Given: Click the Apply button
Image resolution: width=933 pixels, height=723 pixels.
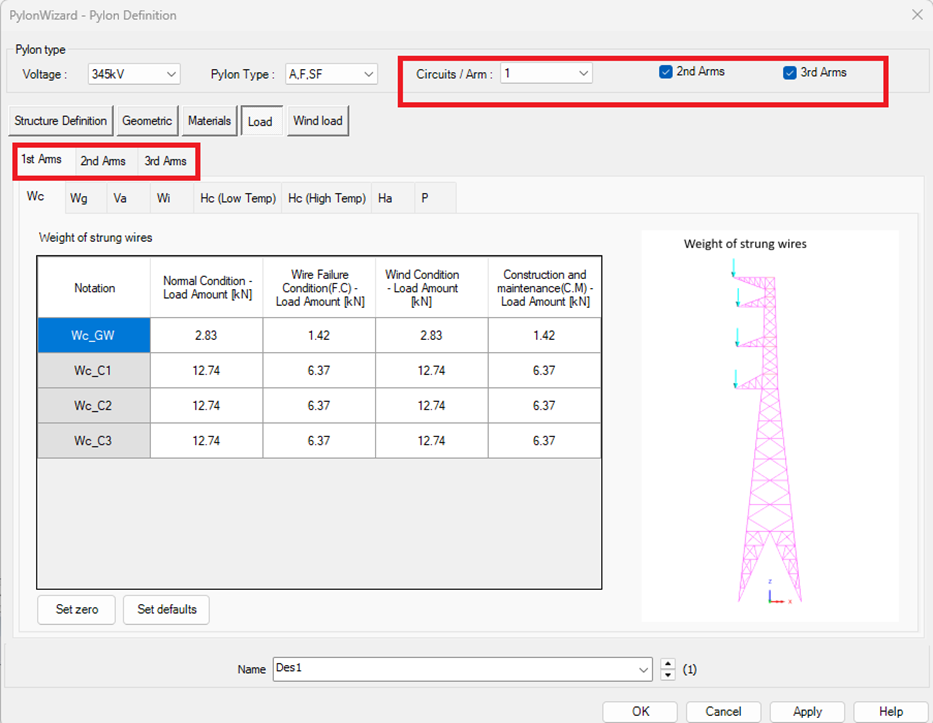Looking at the screenshot, I should click(x=807, y=711).
